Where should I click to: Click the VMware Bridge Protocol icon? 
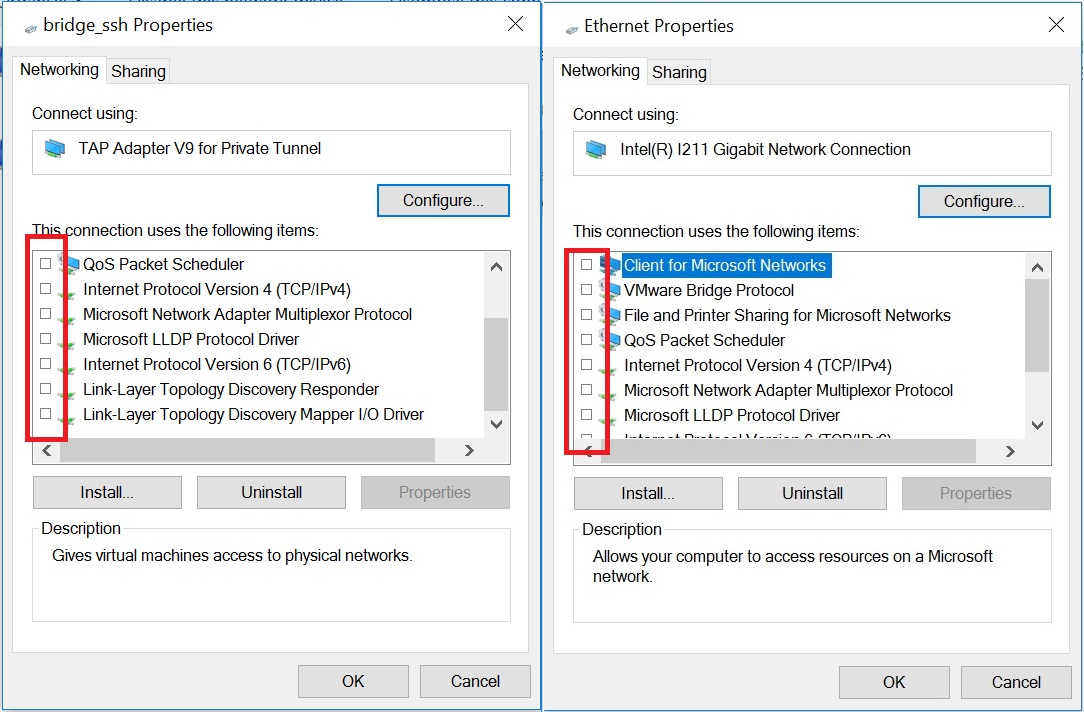[609, 290]
